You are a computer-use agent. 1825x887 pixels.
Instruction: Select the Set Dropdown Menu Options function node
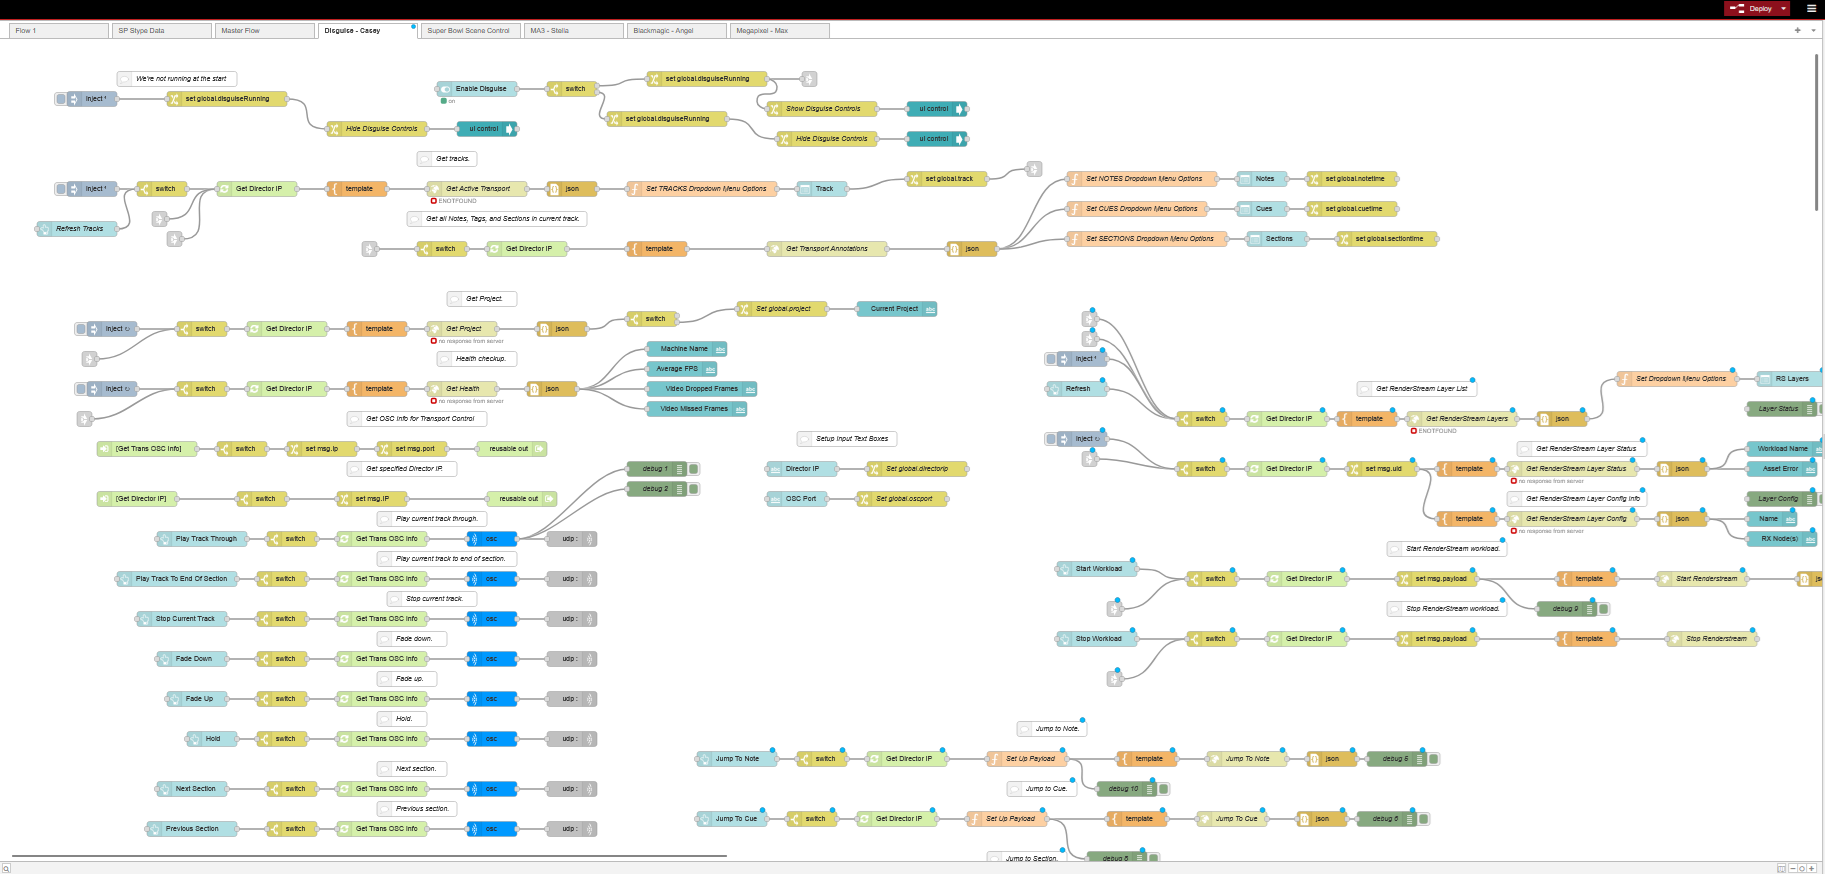1677,379
